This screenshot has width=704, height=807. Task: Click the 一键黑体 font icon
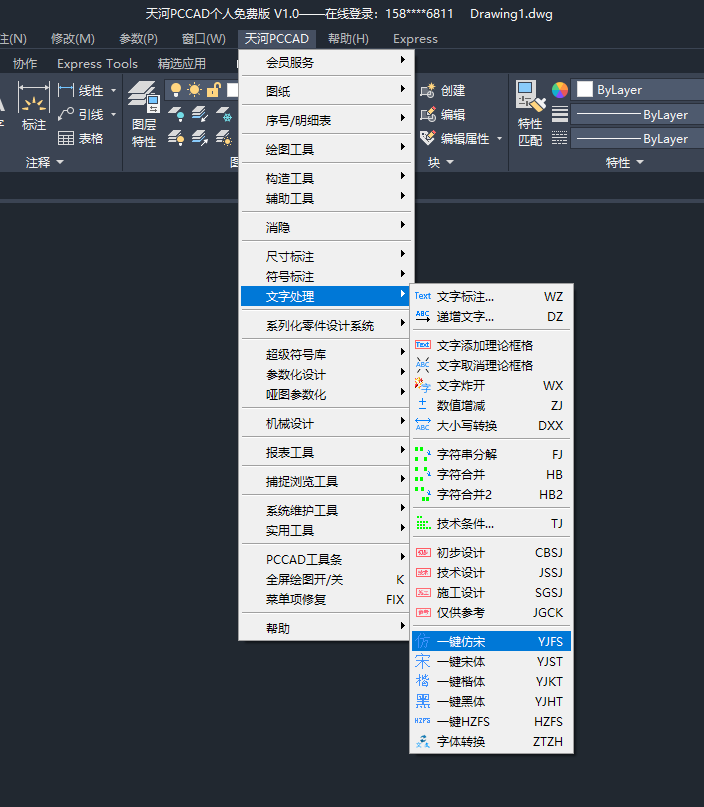coord(423,701)
